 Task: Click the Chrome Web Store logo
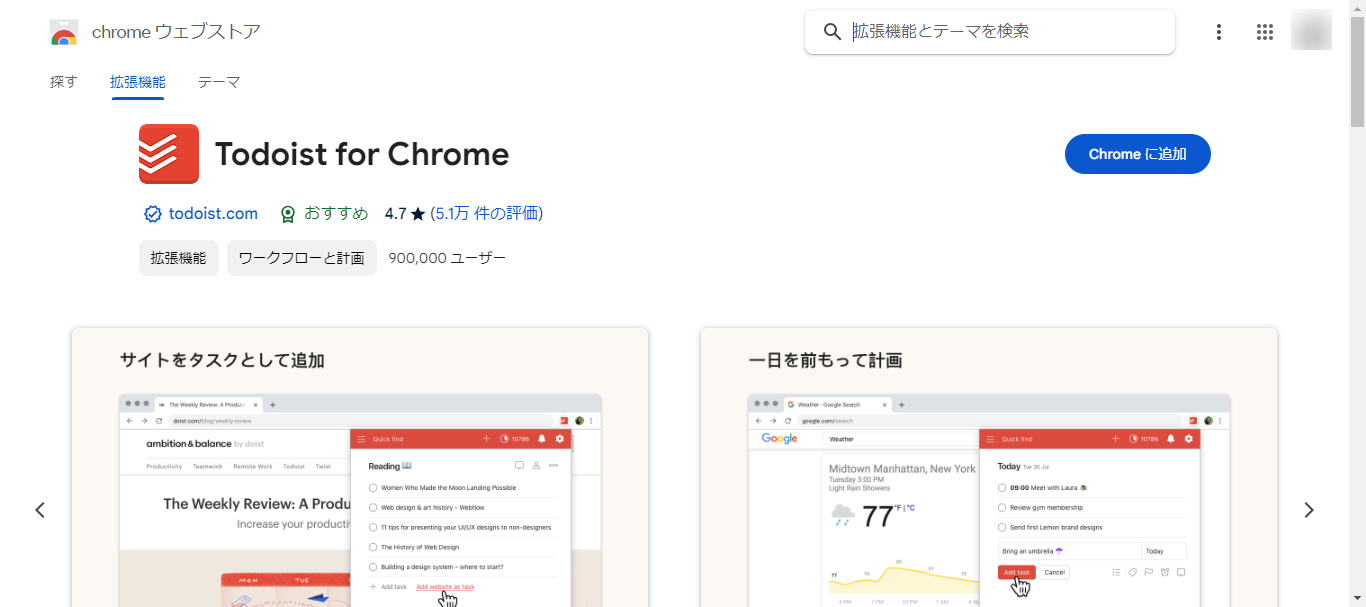coord(64,31)
